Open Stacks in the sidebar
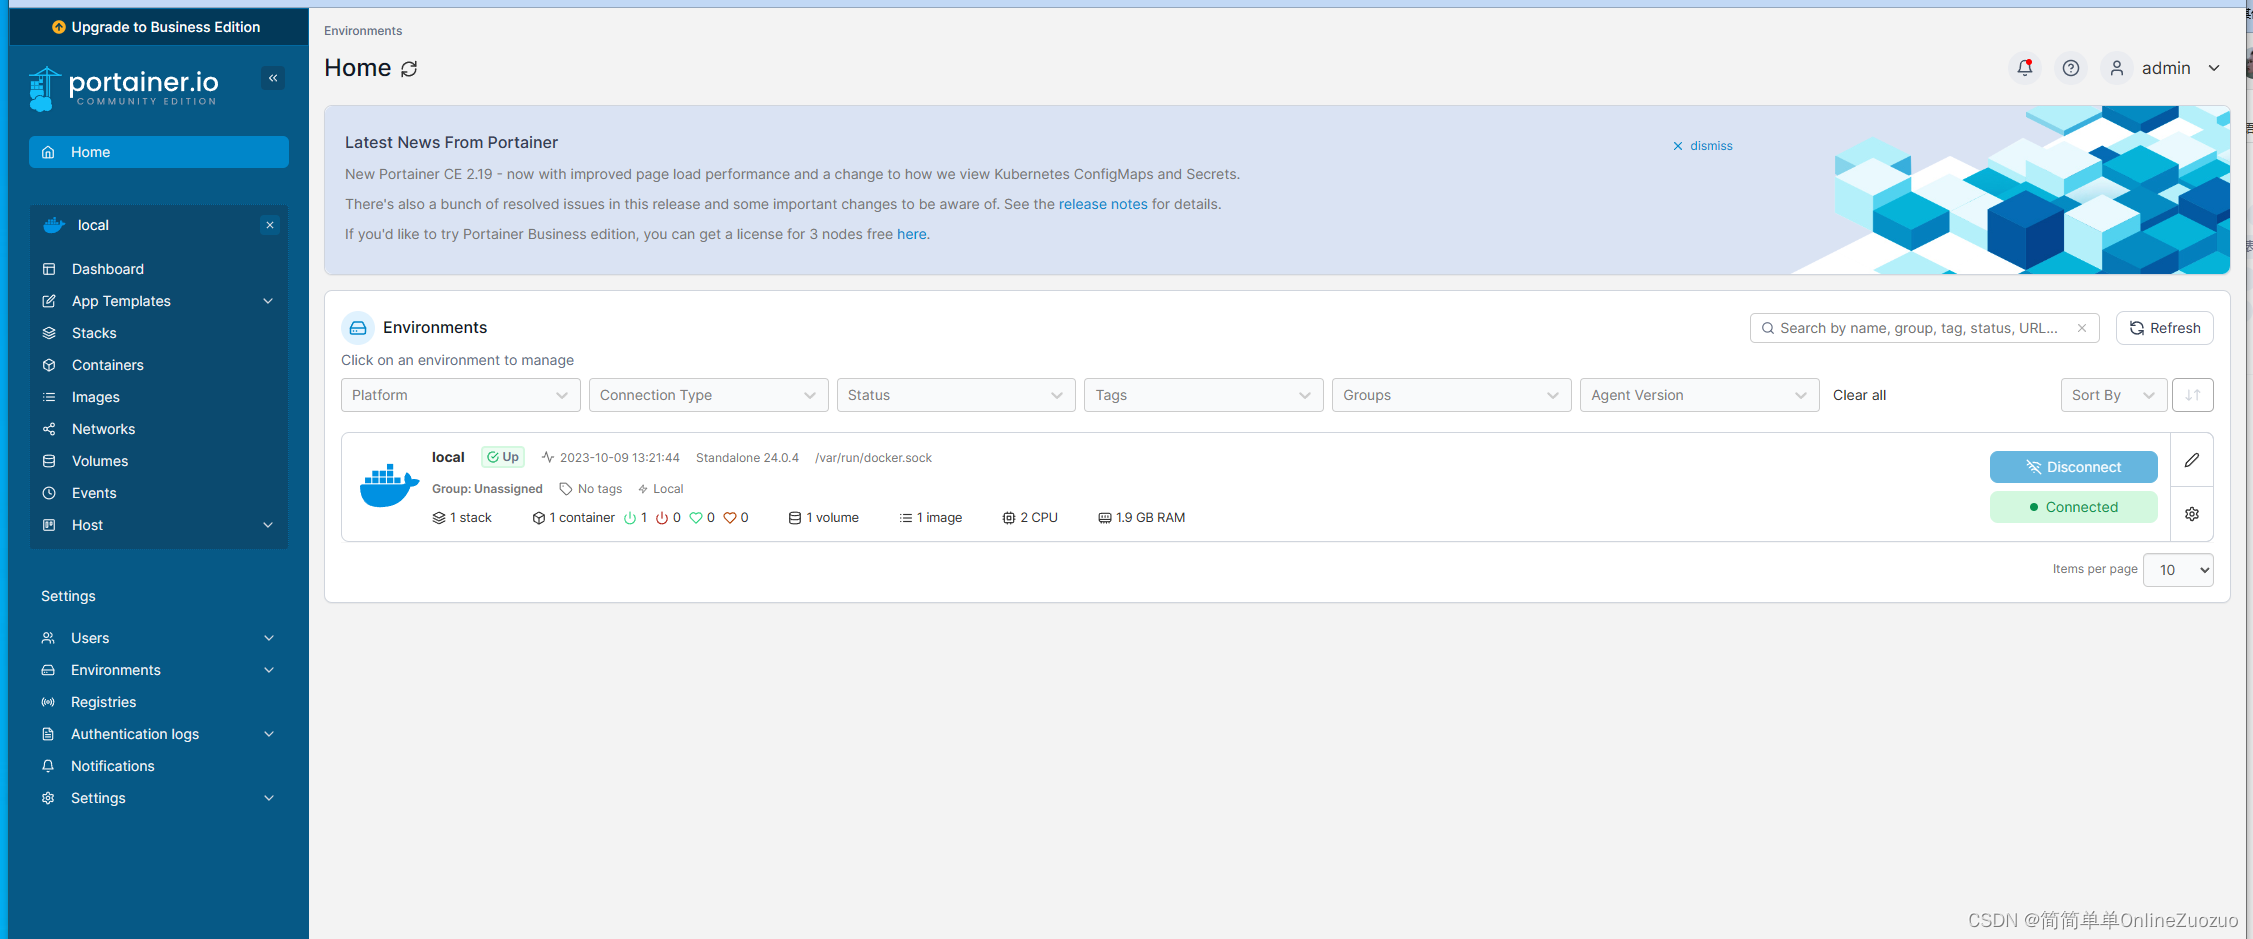The image size is (2253, 939). click(x=159, y=333)
